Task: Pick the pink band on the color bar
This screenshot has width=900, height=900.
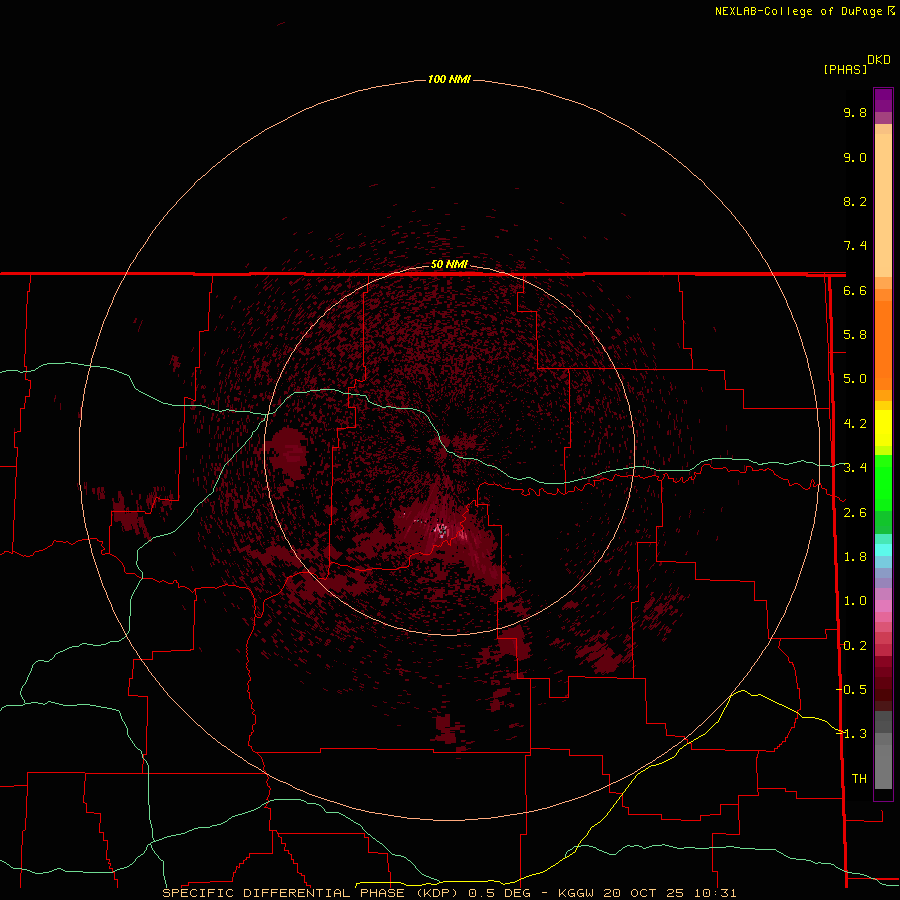Action: pos(883,606)
